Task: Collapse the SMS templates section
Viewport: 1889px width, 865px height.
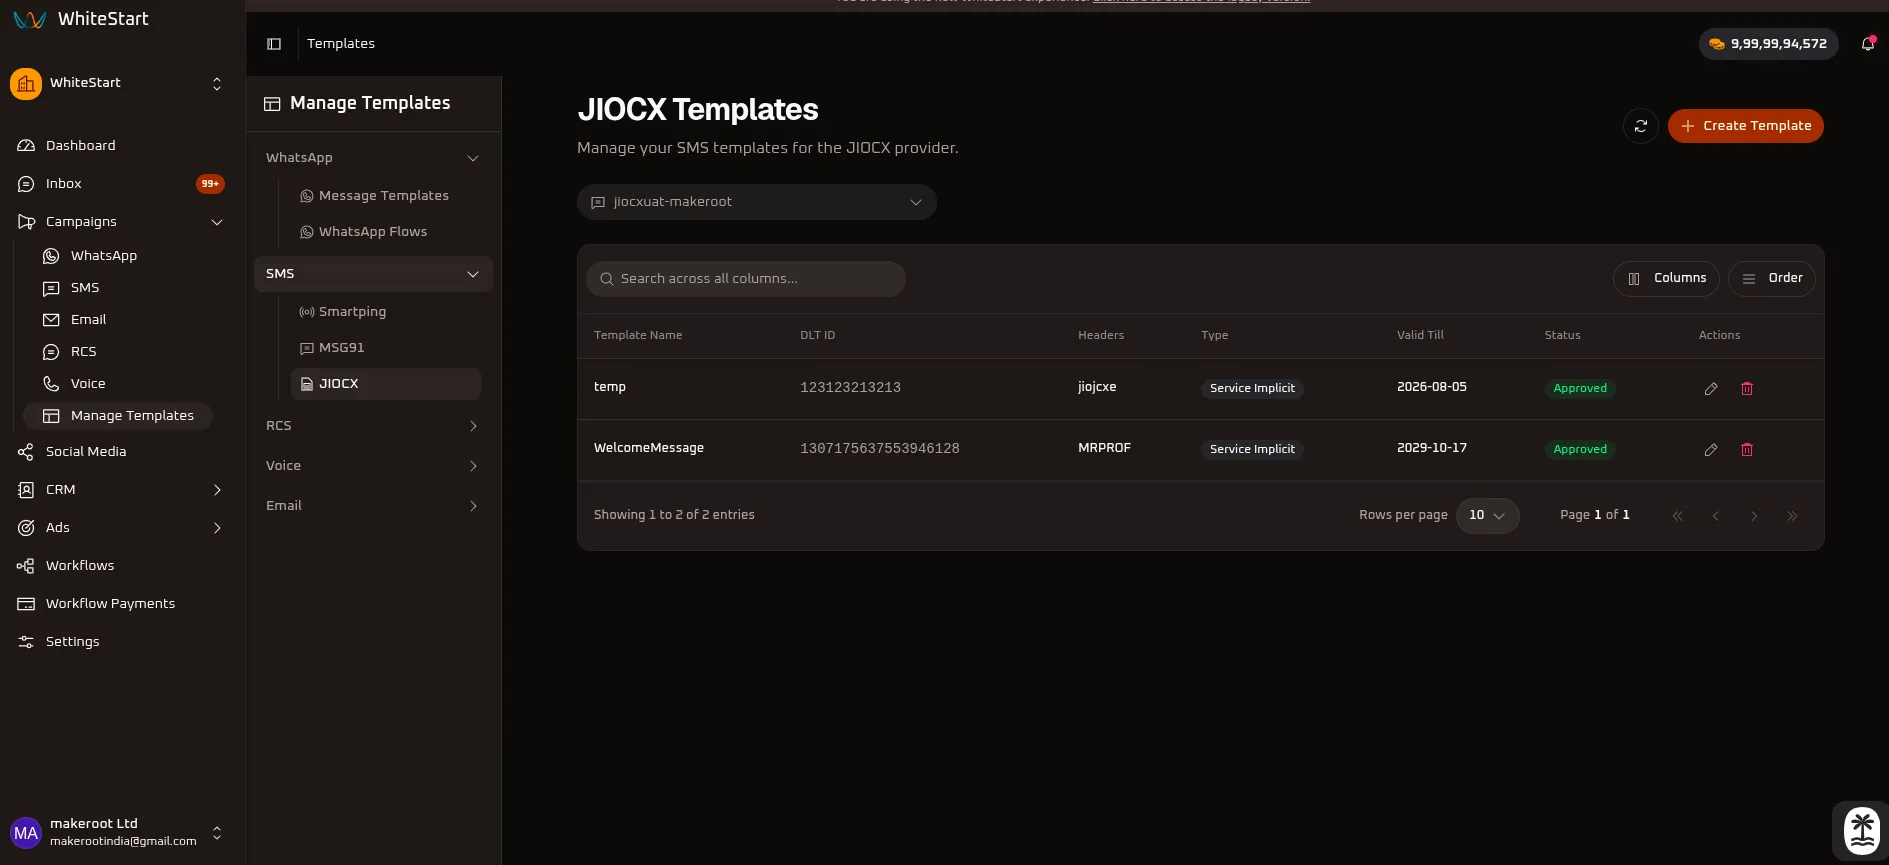Action: pos(373,274)
